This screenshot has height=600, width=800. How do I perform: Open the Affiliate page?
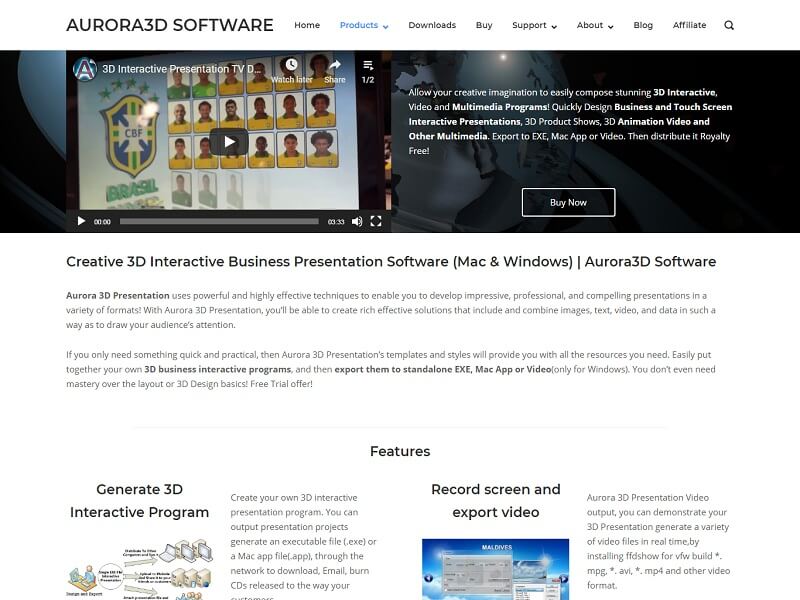pyautogui.click(x=690, y=25)
